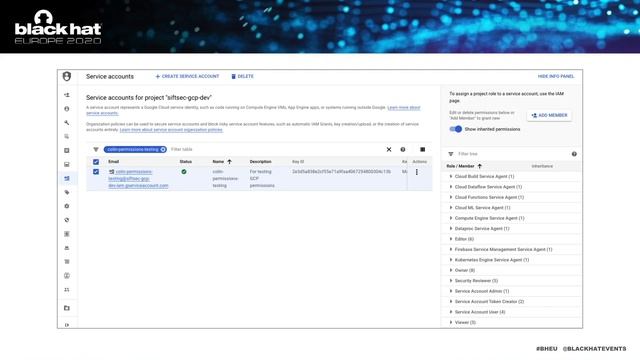The height and width of the screenshot is (360, 640).
Task: Open Identity & Organization sidebar icon
Action: click(x=67, y=109)
